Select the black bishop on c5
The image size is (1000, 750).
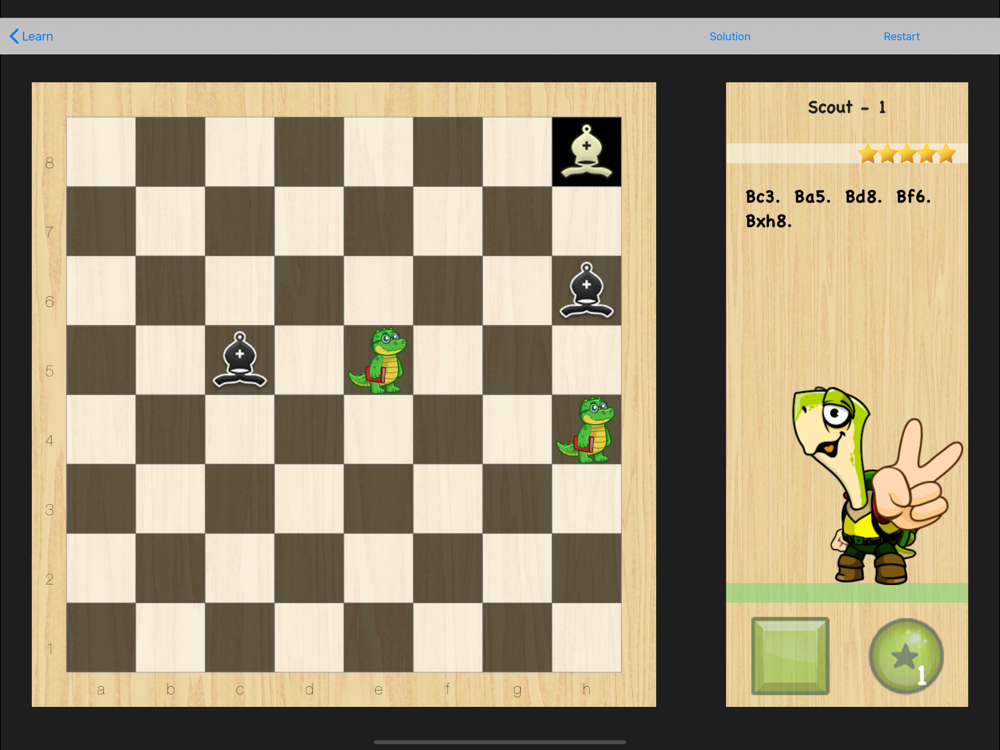pyautogui.click(x=240, y=360)
